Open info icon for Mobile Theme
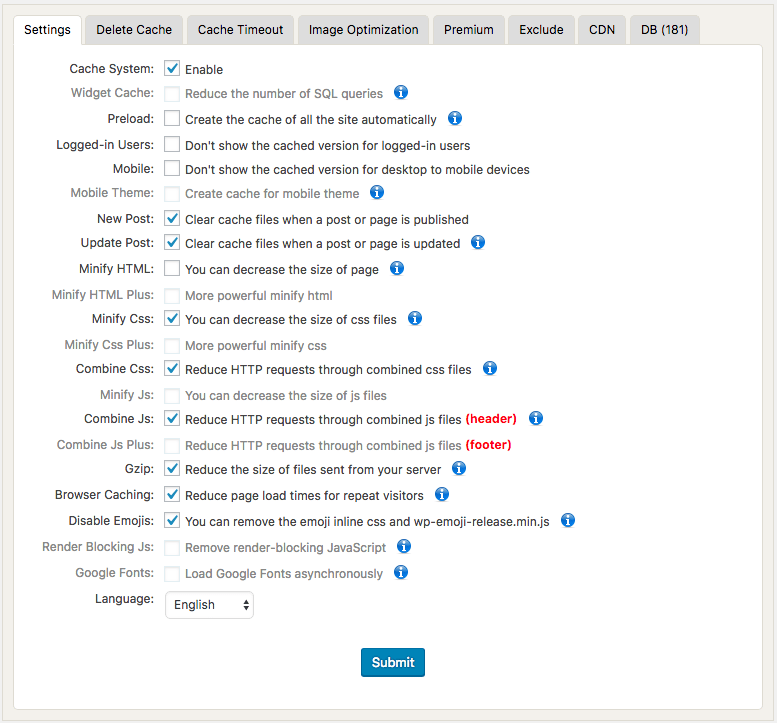 point(377,192)
